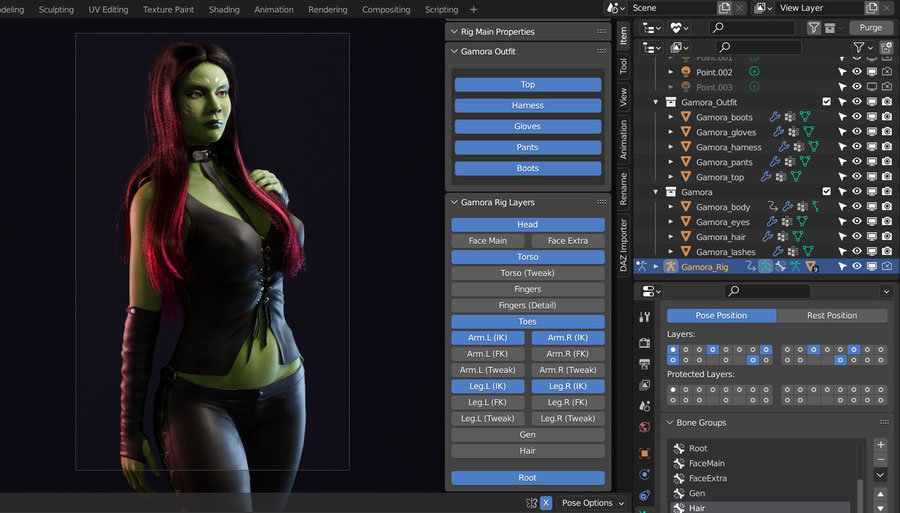Switch to the Shading workspace tab
The height and width of the screenshot is (513, 900).
pyautogui.click(x=224, y=9)
